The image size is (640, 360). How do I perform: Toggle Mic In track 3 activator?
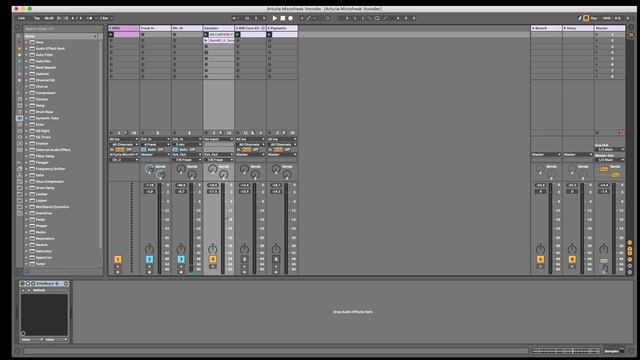pyautogui.click(x=181, y=259)
